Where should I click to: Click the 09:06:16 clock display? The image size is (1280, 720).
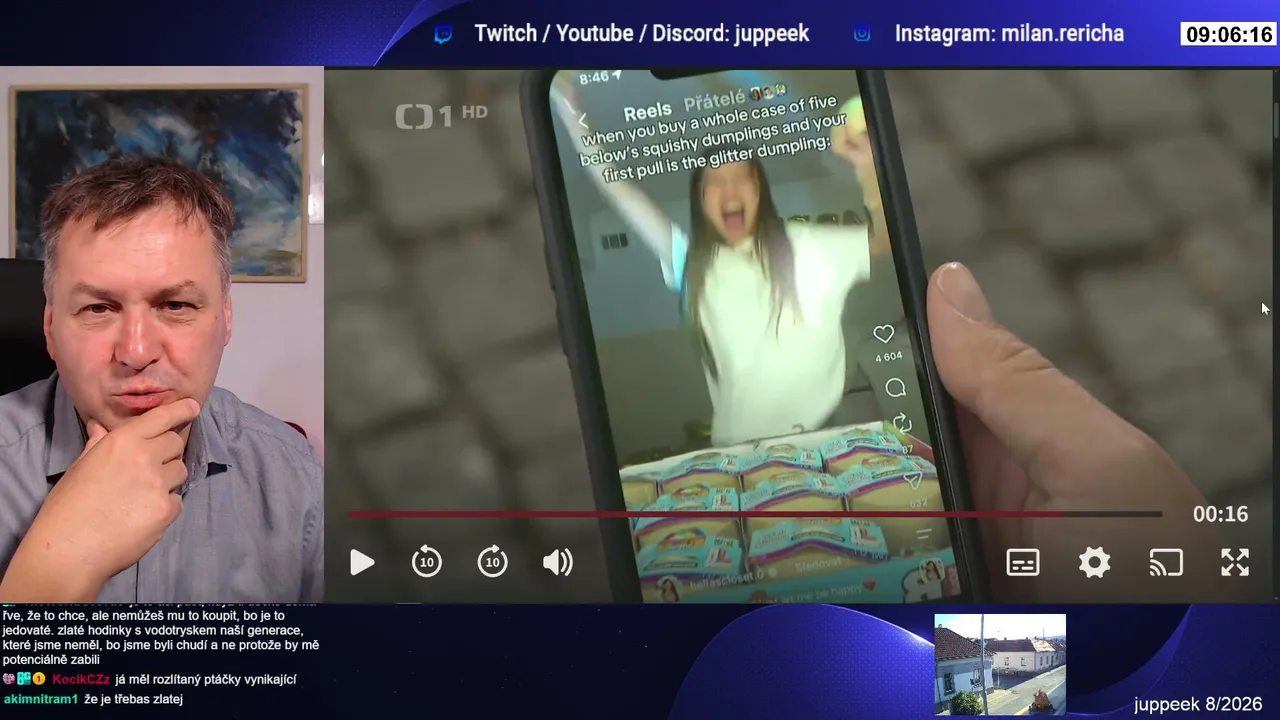coord(1228,35)
